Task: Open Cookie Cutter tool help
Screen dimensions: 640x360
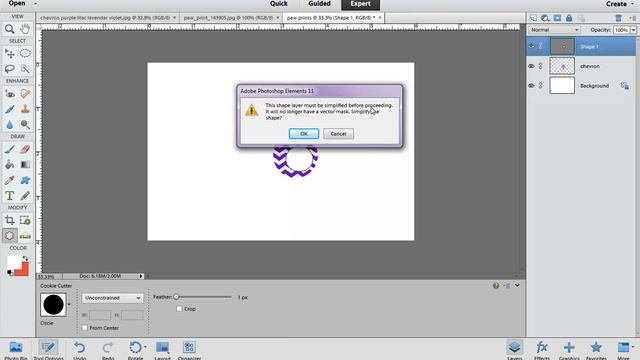Action: pyautogui.click(x=496, y=286)
